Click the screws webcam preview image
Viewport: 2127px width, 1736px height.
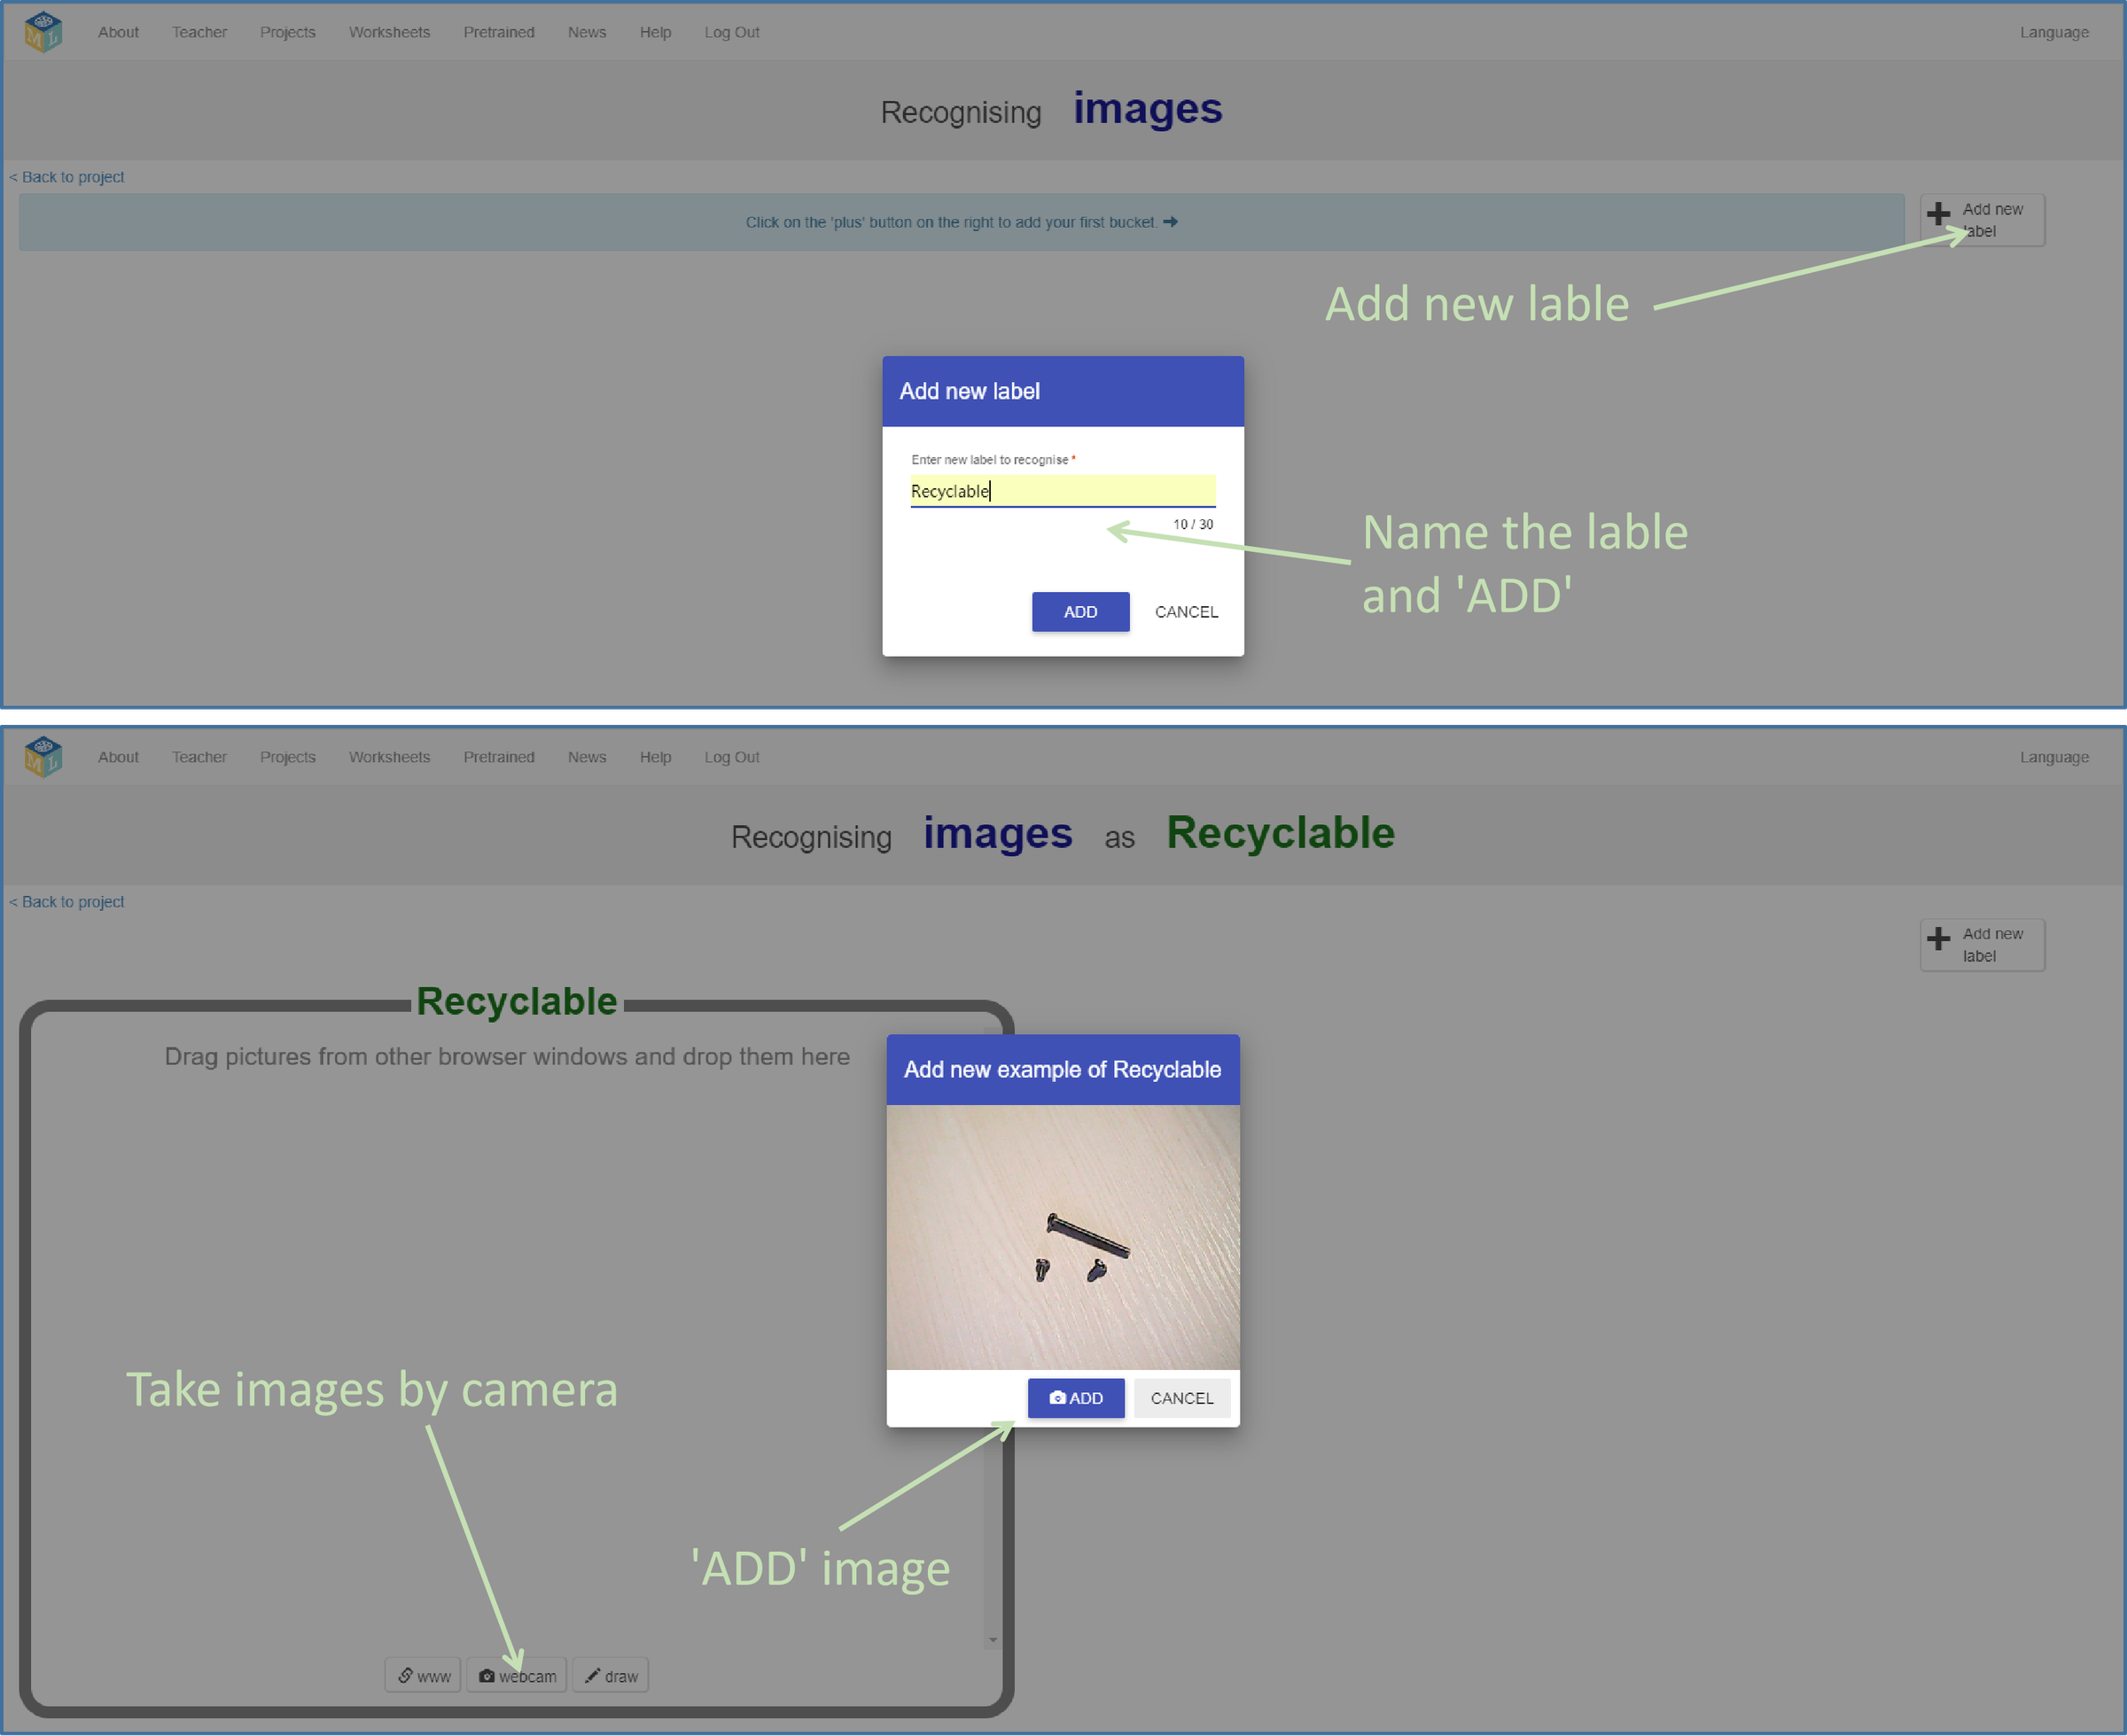tap(1062, 1237)
